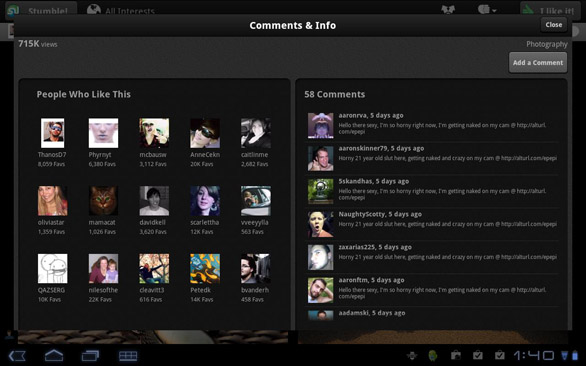
Task: Select caitlinme's profile picture
Action: pos(256,133)
